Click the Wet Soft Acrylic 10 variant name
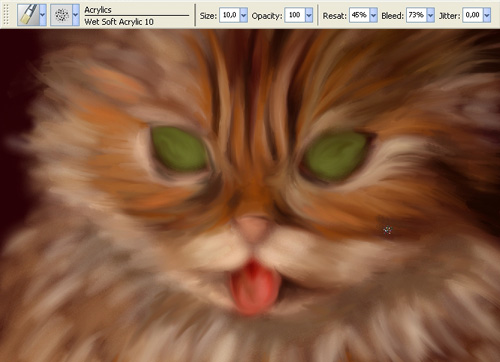The width and height of the screenshot is (500, 362). (x=119, y=22)
